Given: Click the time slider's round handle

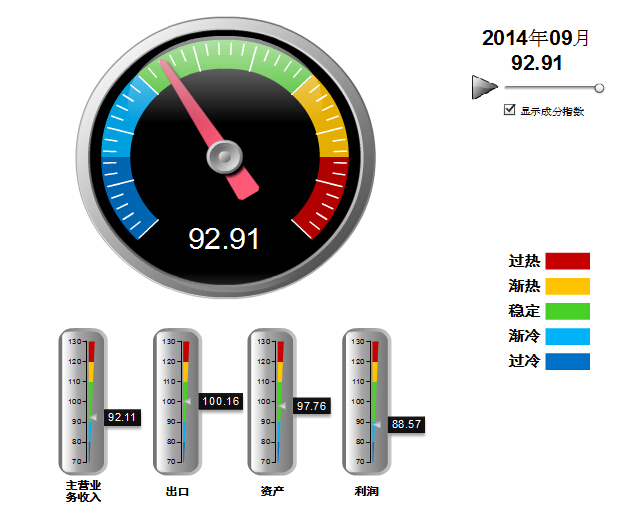Looking at the screenshot, I should 599,88.
